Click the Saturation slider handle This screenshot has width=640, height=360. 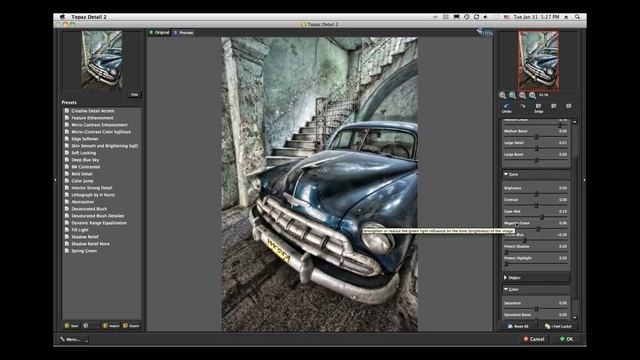point(536,309)
